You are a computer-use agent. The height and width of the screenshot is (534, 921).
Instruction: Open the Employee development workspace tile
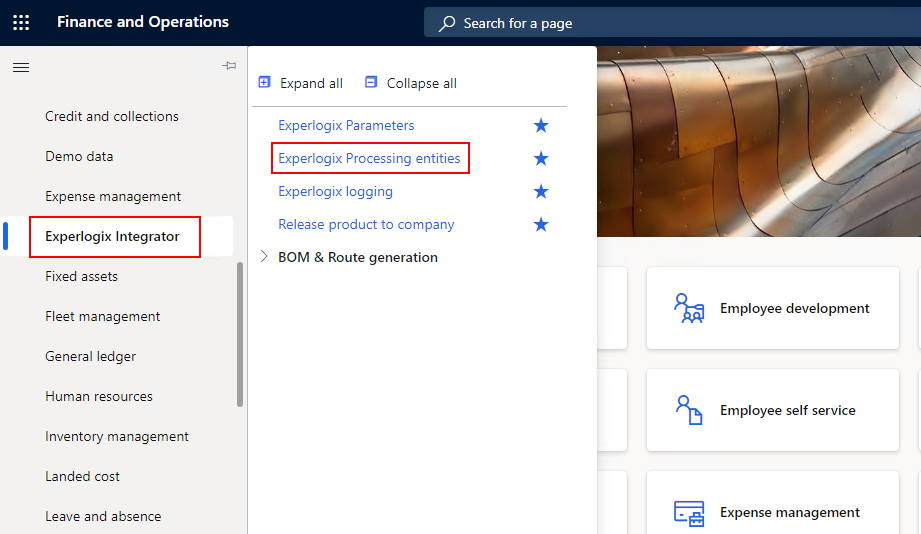(x=772, y=308)
